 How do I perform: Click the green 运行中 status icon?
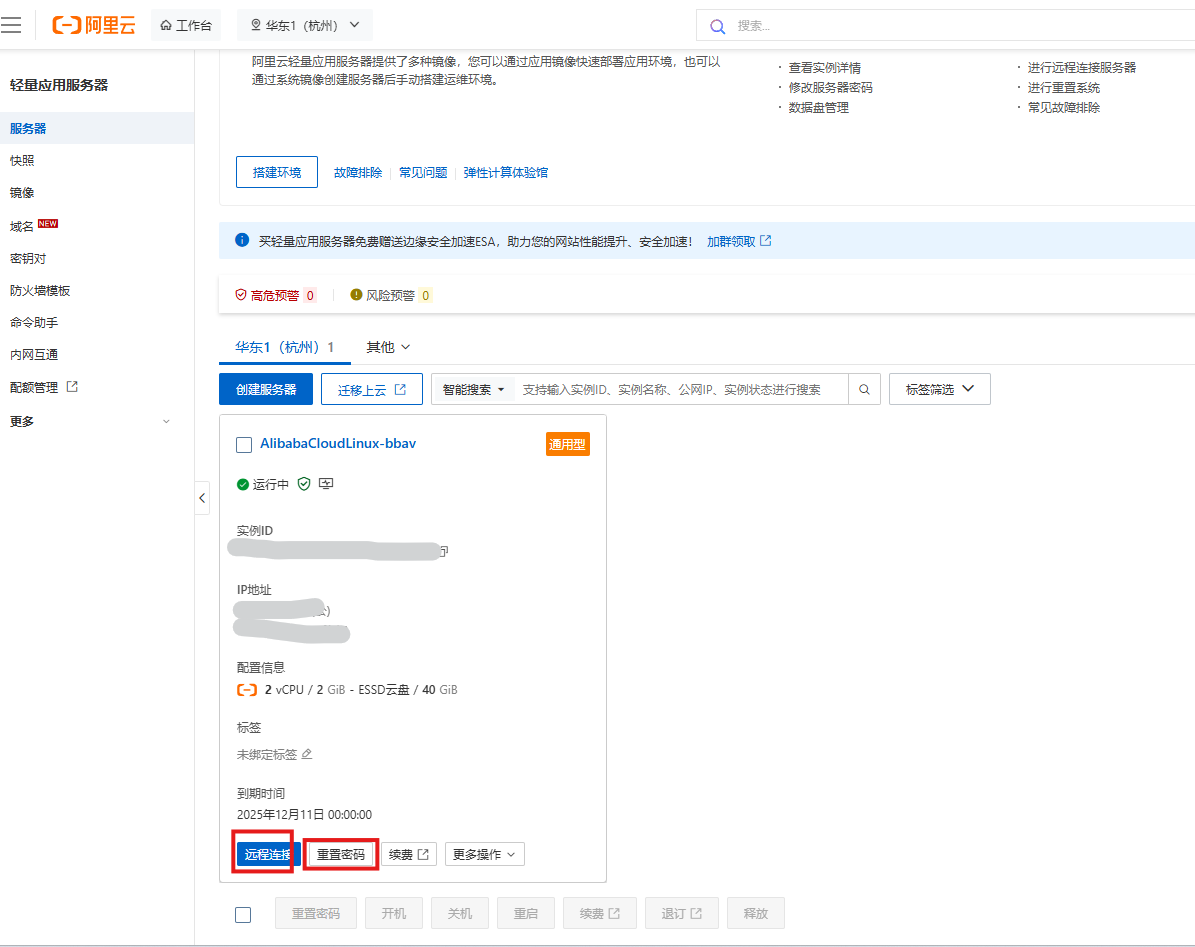tap(242, 485)
